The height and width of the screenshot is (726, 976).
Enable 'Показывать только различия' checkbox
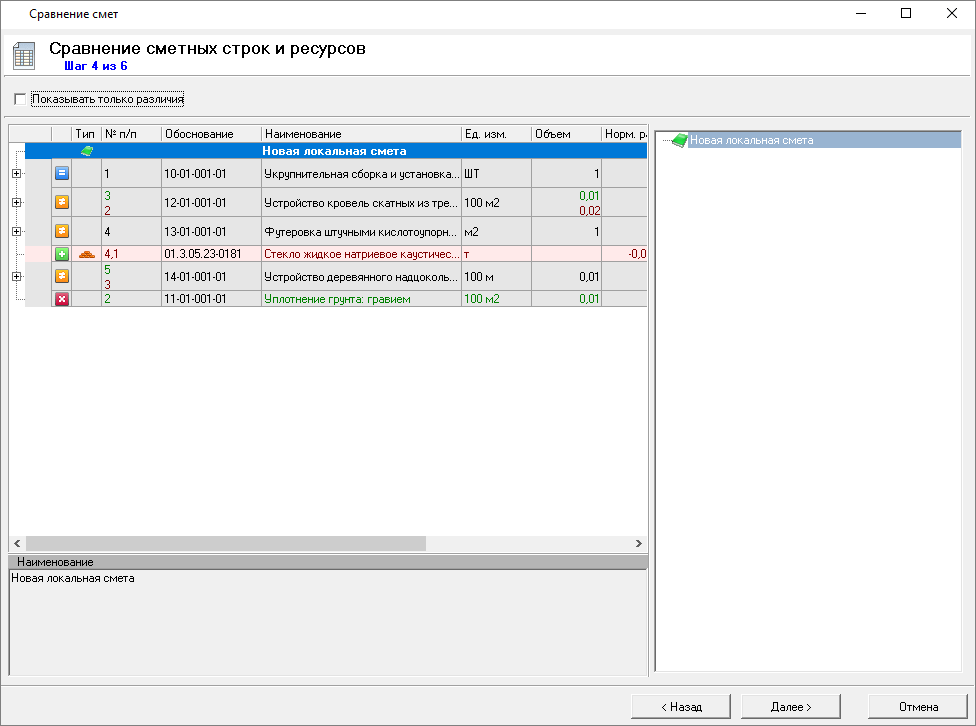tap(20, 99)
